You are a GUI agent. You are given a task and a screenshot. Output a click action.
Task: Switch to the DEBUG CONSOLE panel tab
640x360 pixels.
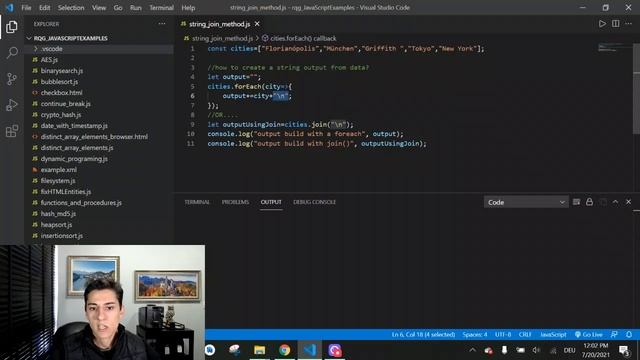(x=314, y=202)
